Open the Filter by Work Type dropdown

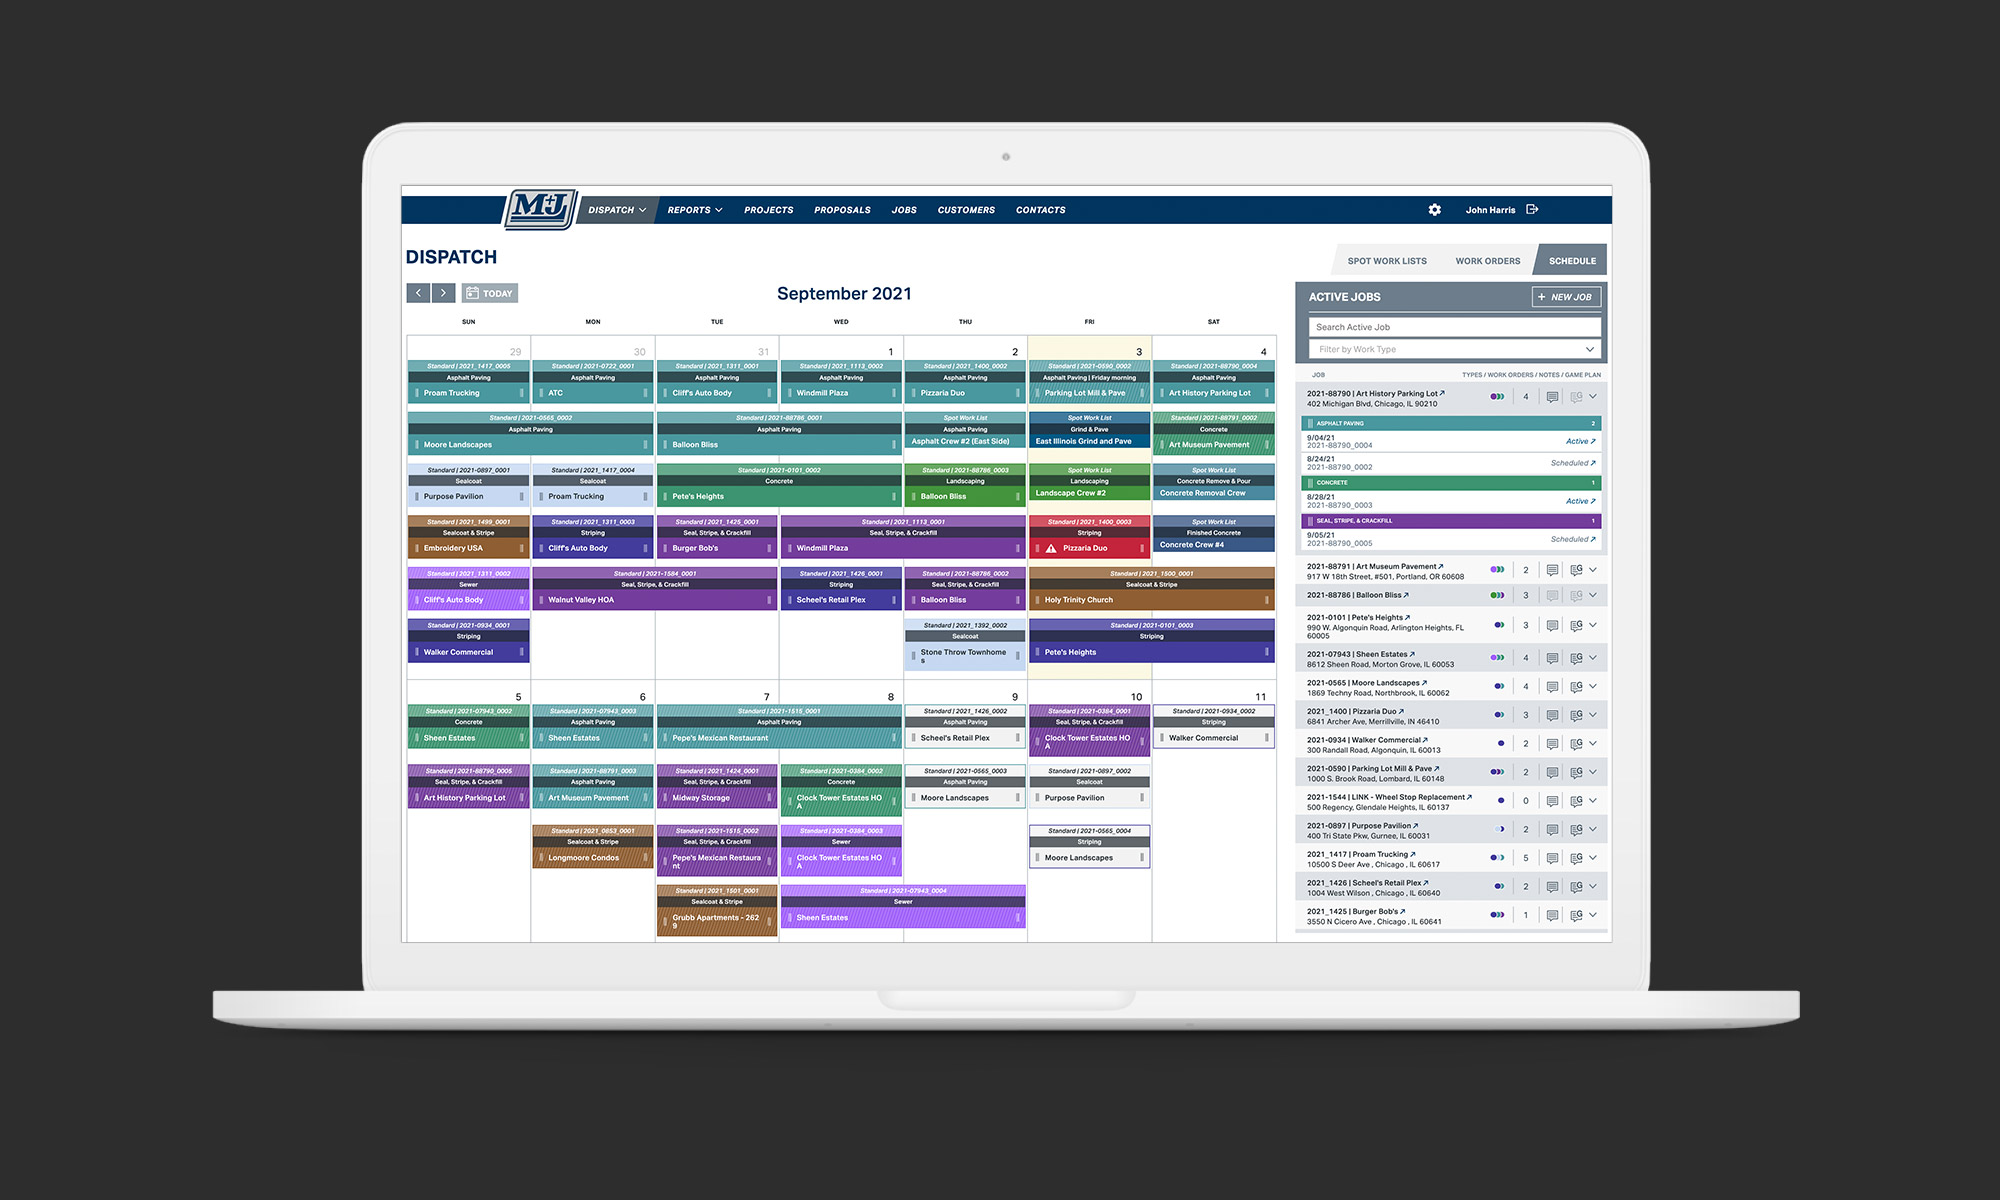[1454, 349]
